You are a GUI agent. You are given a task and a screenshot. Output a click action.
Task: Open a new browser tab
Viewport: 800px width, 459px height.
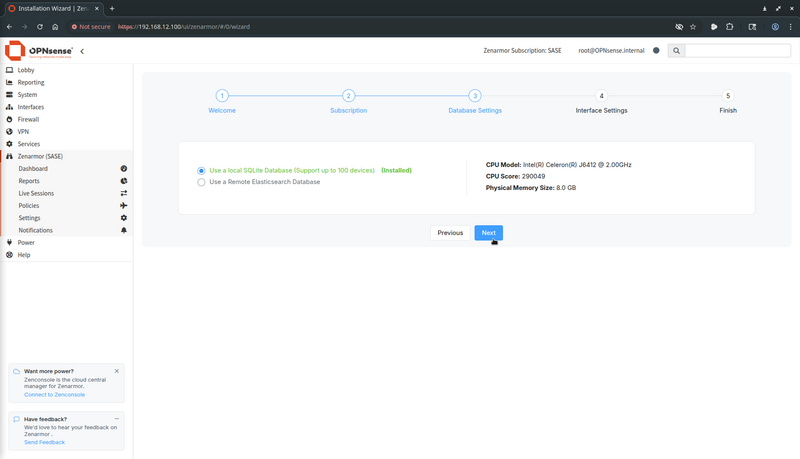point(112,8)
